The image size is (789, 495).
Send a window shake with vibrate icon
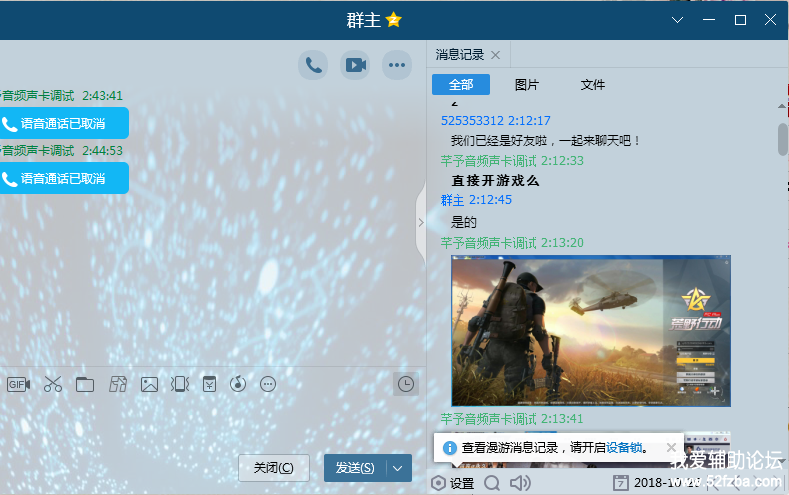coord(180,384)
